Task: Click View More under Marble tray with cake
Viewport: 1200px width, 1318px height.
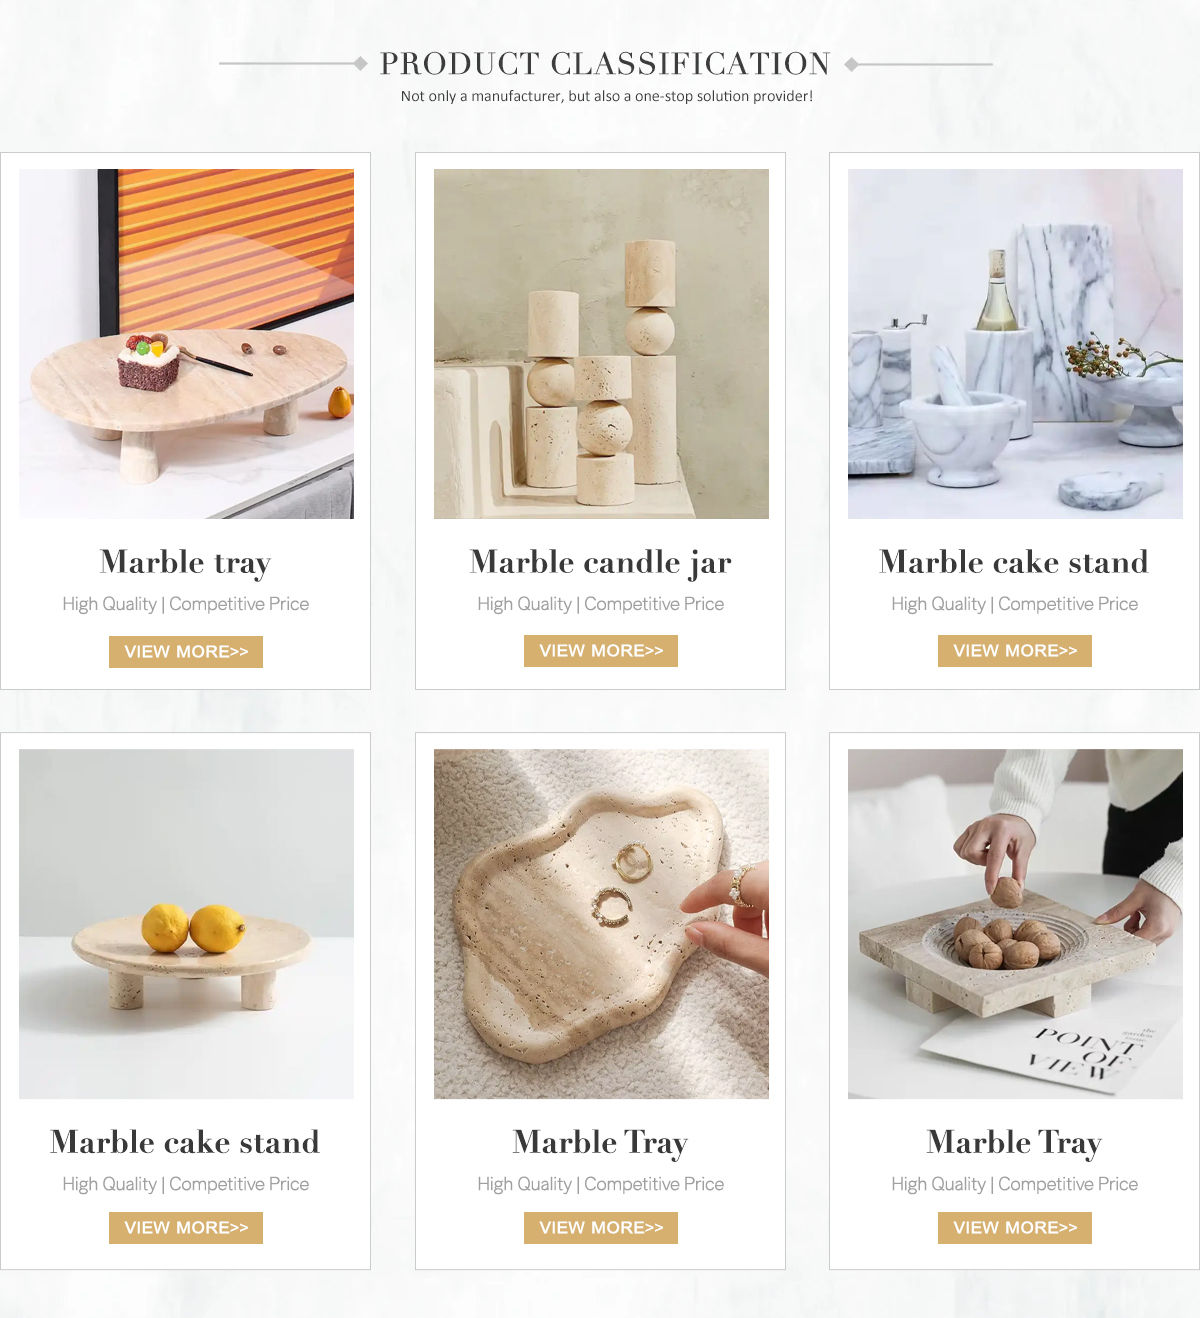Action: (186, 652)
